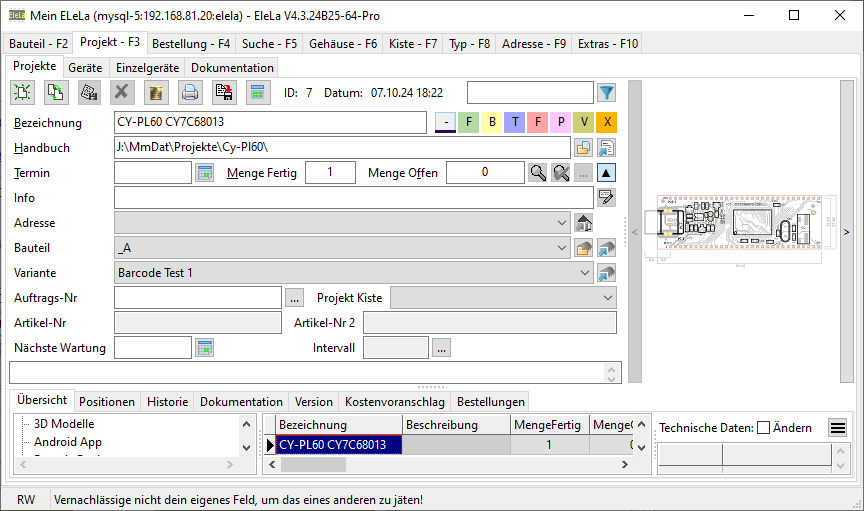Enable the Ändern checkbox
Viewport: 864px width, 511px height.
pyautogui.click(x=763, y=428)
